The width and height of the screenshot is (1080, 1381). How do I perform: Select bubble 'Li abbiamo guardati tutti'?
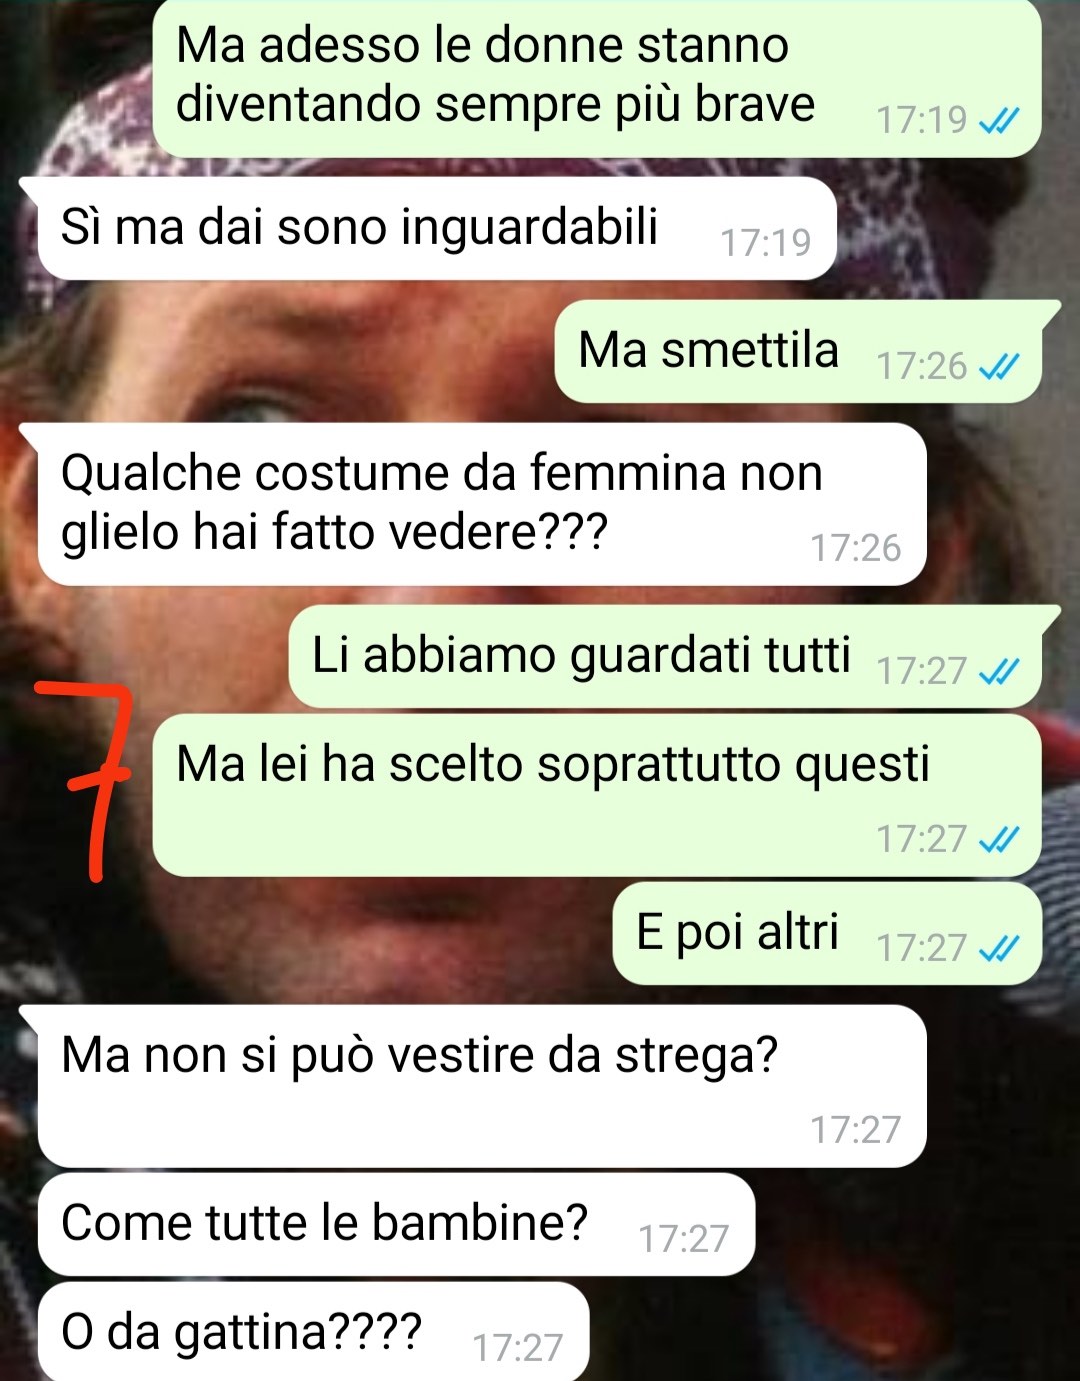pos(674,656)
